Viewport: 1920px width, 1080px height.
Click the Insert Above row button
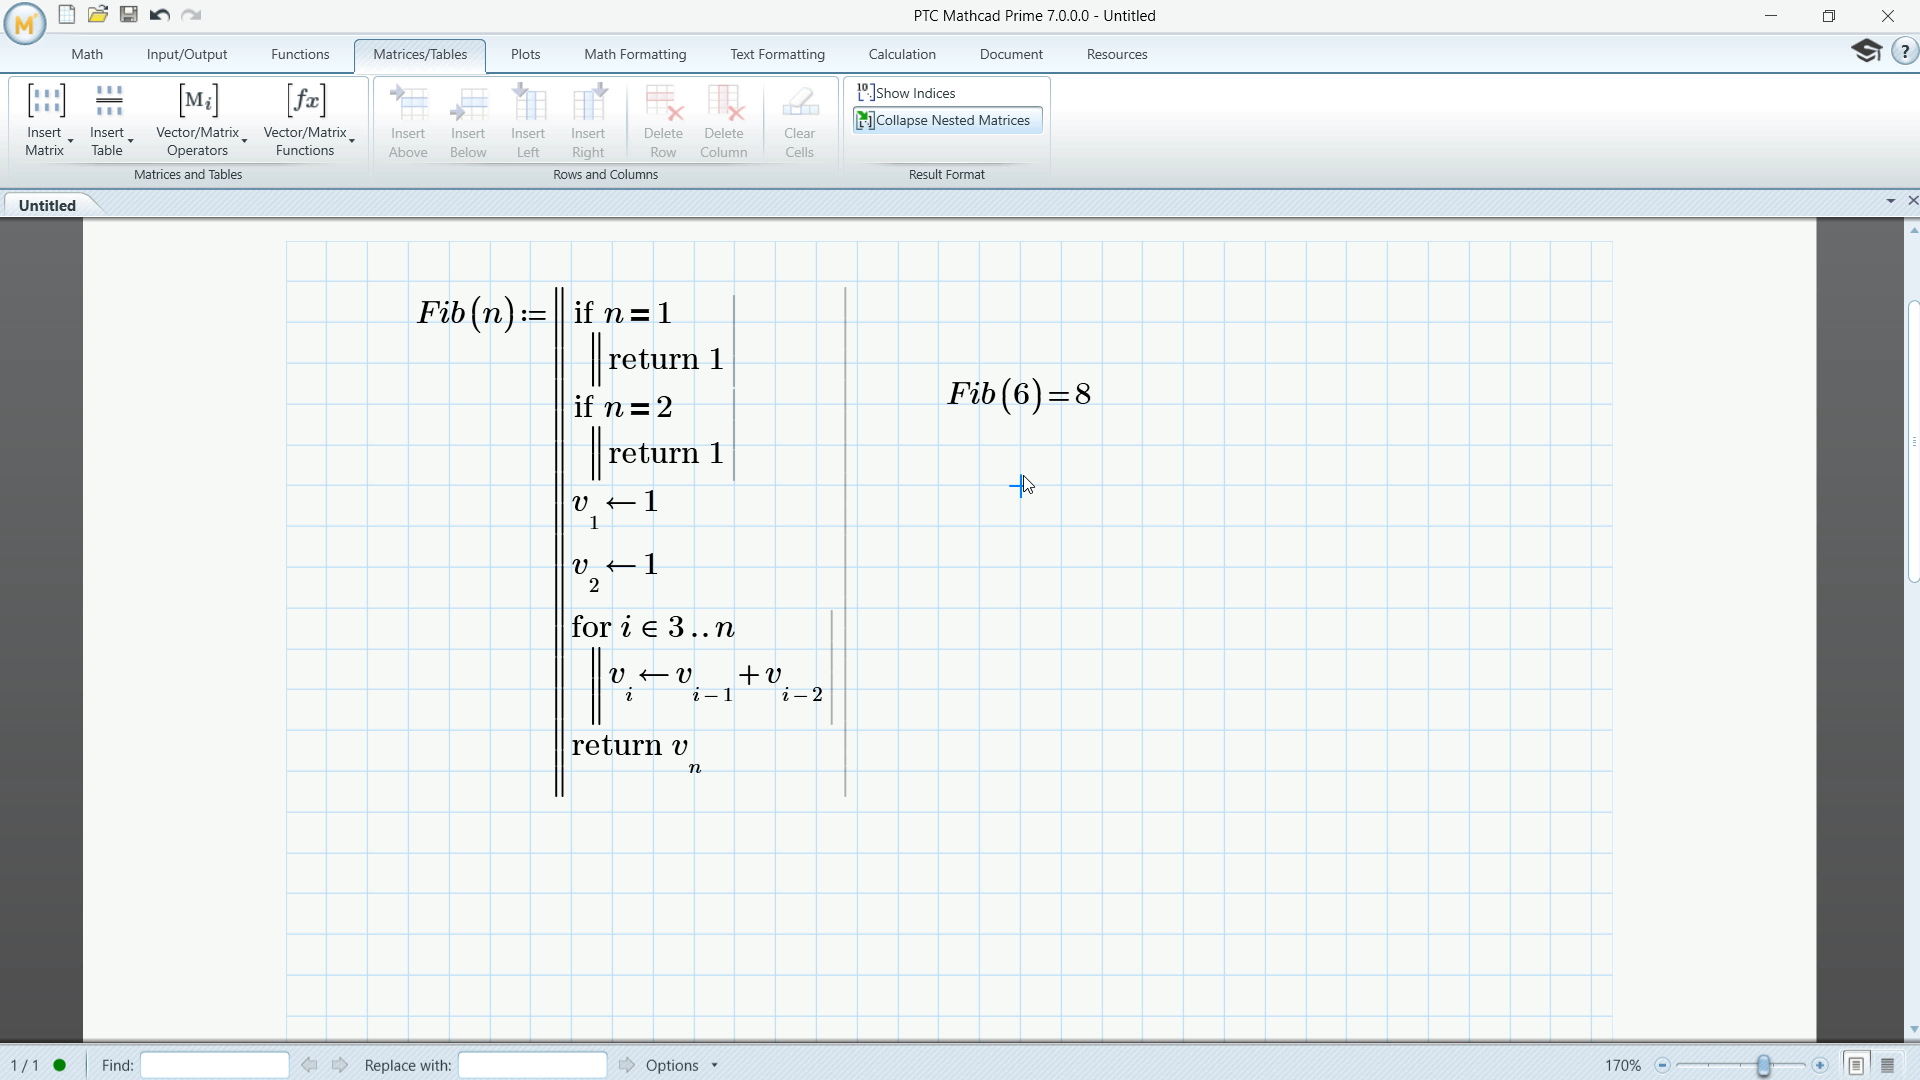click(408, 121)
